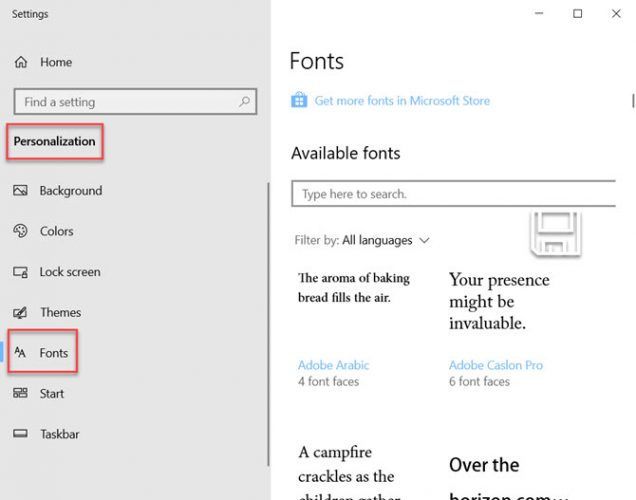This screenshot has height=500, width=636.
Task: Go to Colors settings
Action: [56, 231]
